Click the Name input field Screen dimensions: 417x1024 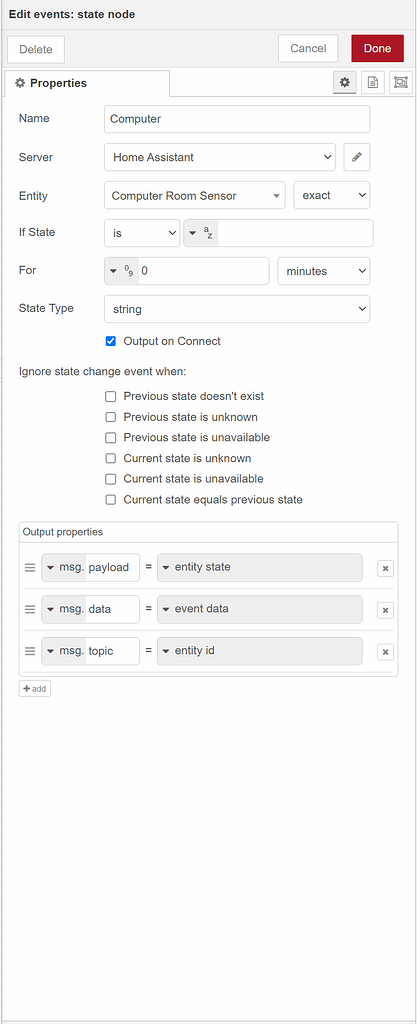[237, 119]
